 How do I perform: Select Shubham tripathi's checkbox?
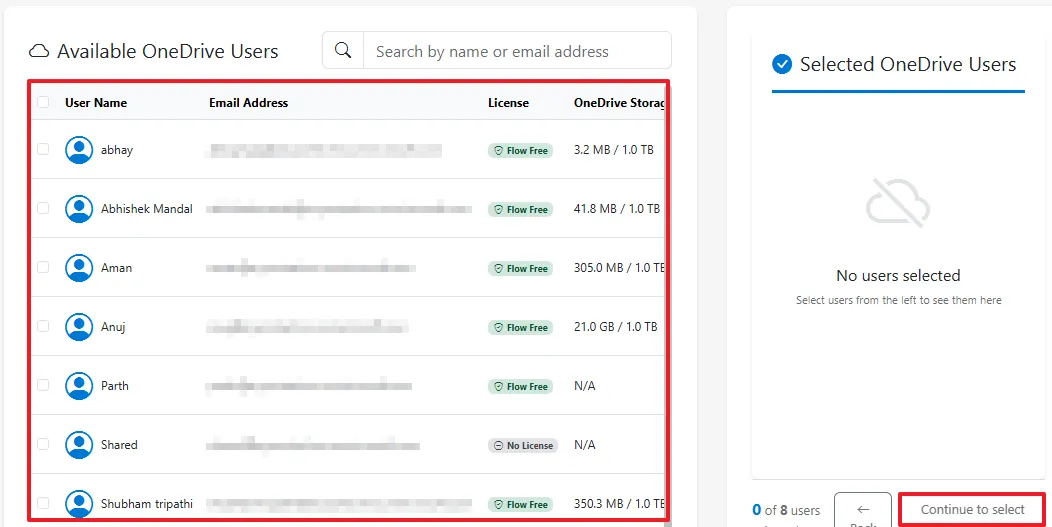click(x=43, y=503)
